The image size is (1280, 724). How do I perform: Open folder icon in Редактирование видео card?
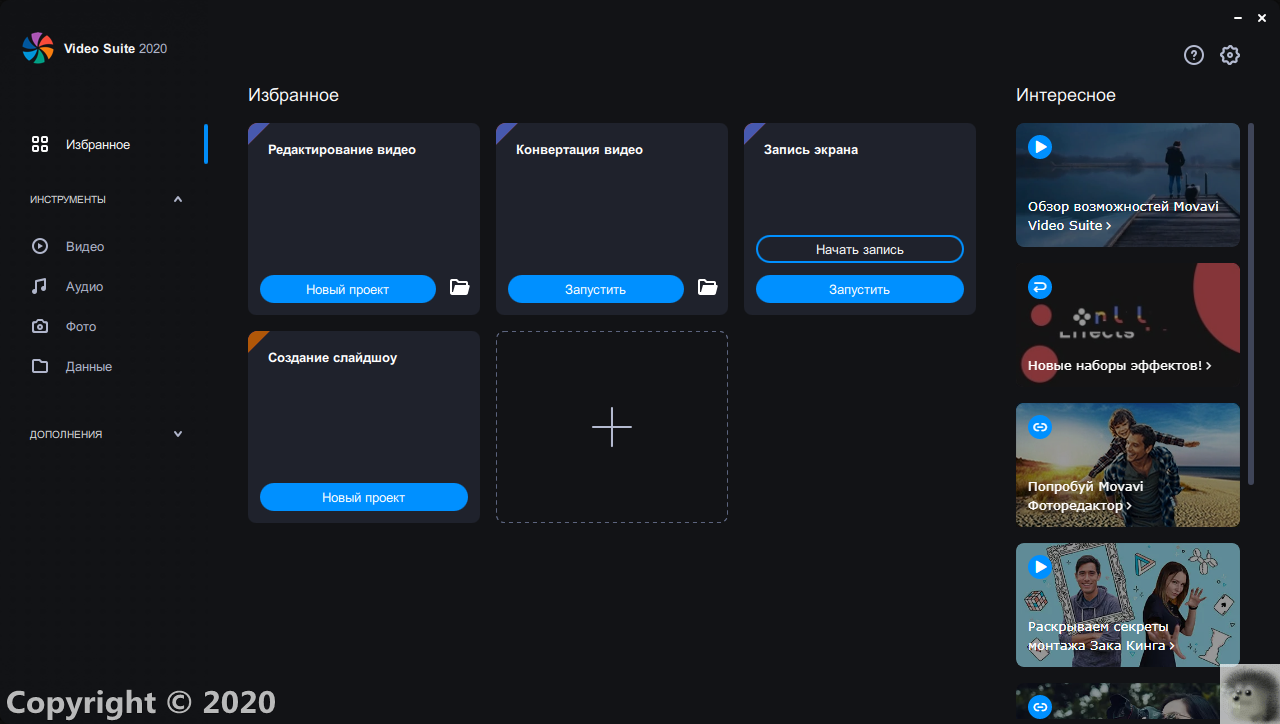459,288
